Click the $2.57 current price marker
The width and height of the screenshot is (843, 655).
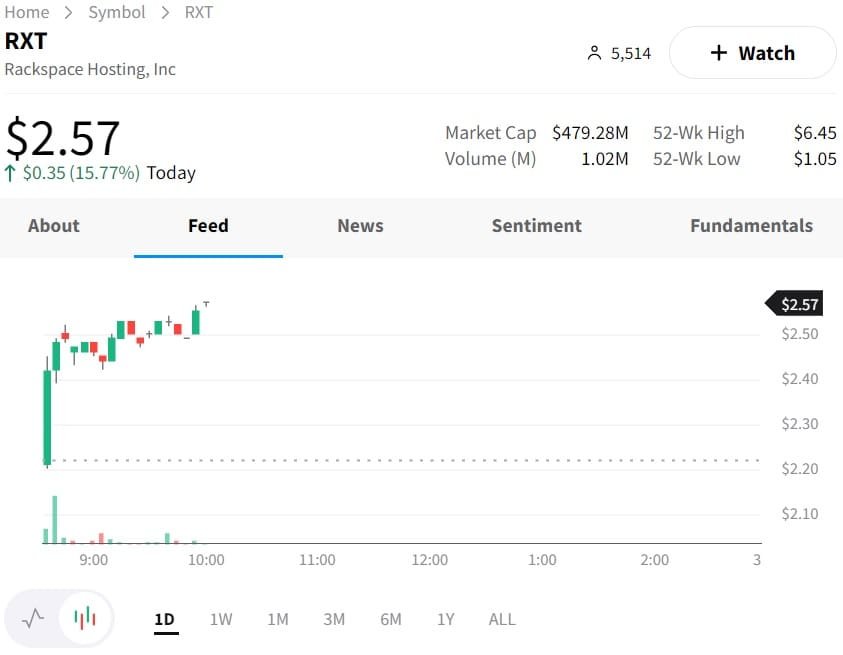coord(799,304)
